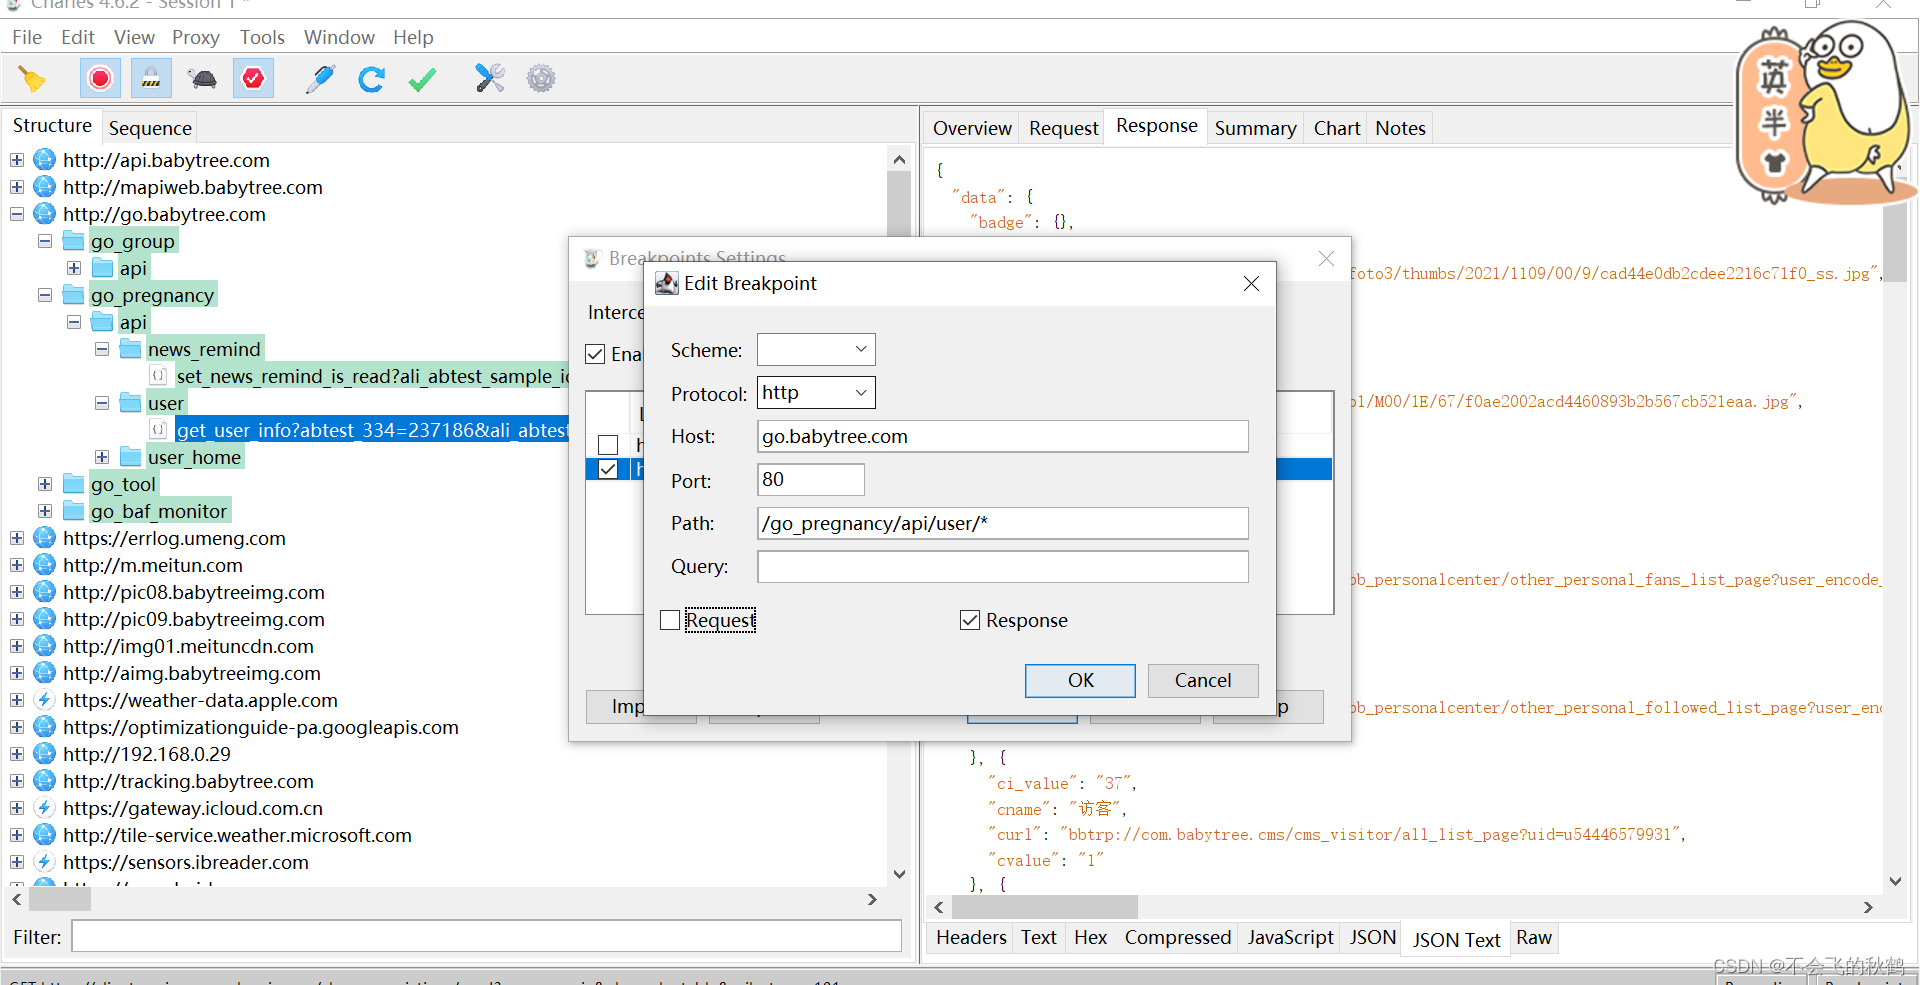
Task: Switch to the Raw view tab
Action: (x=1533, y=937)
